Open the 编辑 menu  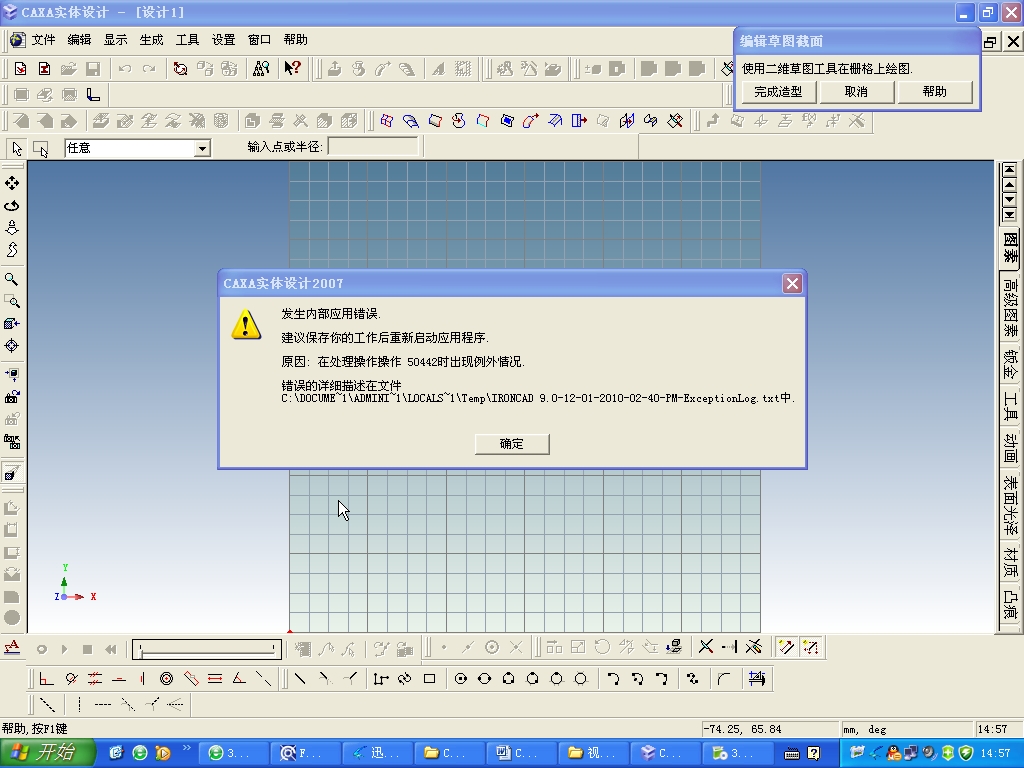tap(79, 40)
